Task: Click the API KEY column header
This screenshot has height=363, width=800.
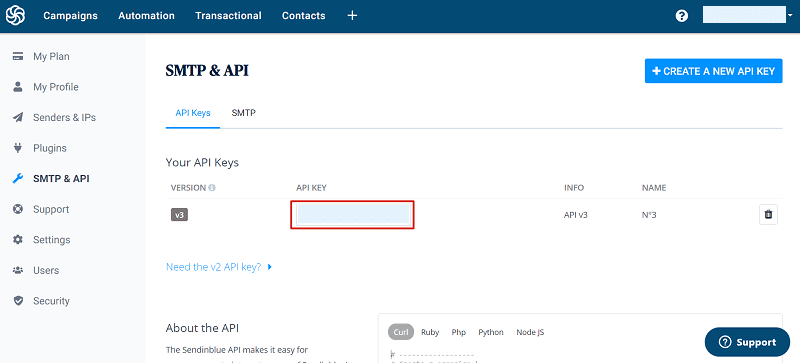Action: tap(311, 188)
